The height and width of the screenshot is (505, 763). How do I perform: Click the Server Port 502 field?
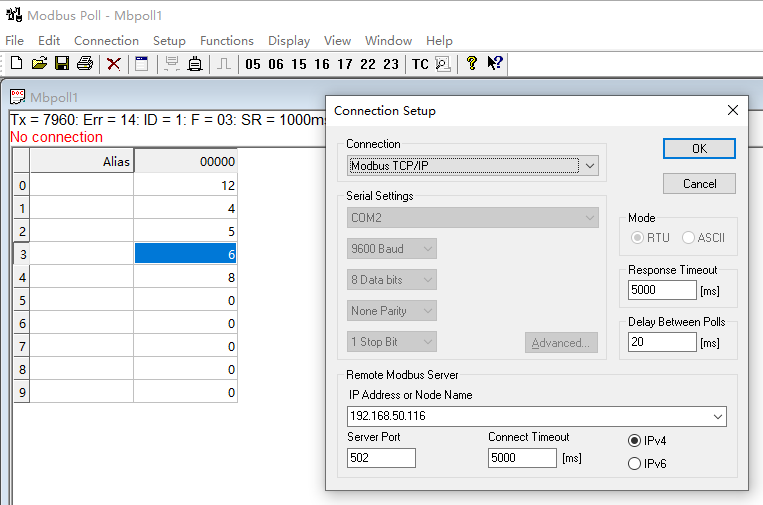[381, 458]
